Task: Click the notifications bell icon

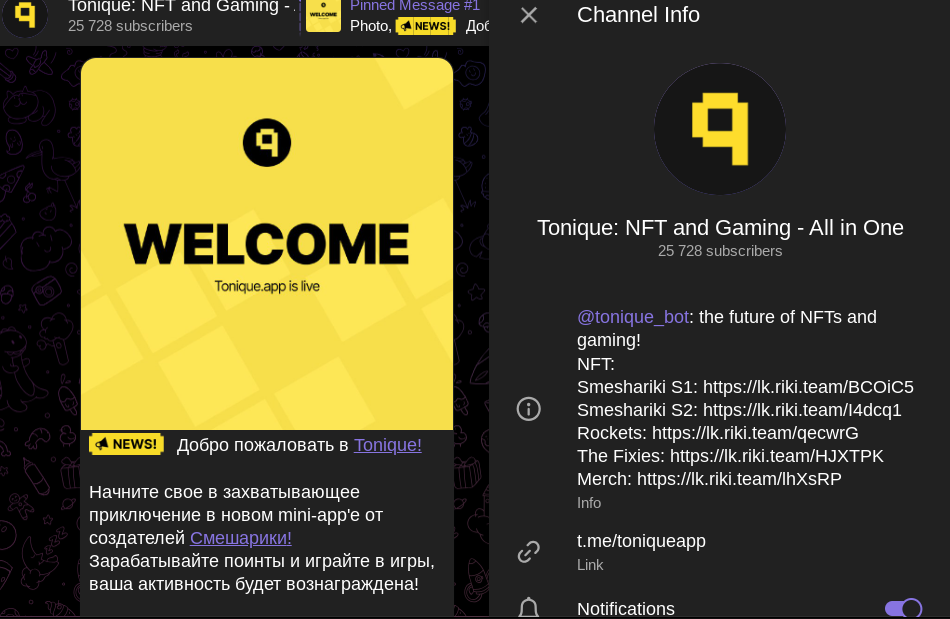Action: click(x=528, y=607)
